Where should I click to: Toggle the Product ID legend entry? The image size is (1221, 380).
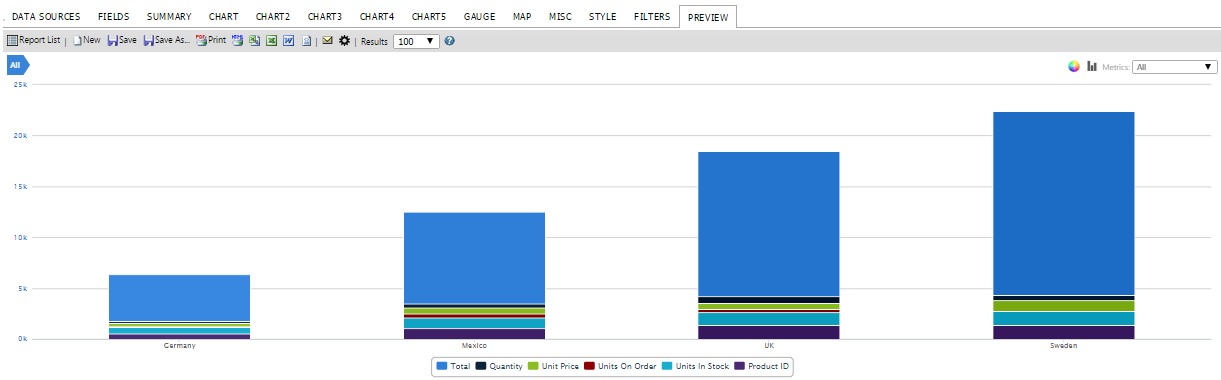[762, 367]
